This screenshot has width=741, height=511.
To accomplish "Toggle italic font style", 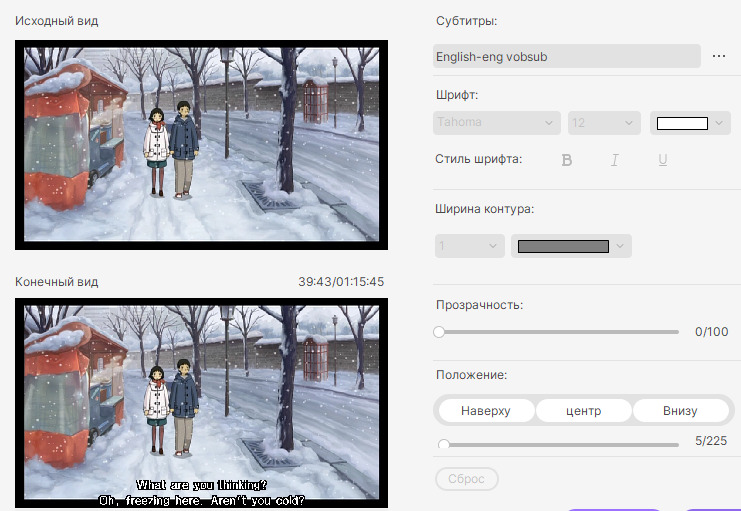I will [x=615, y=160].
